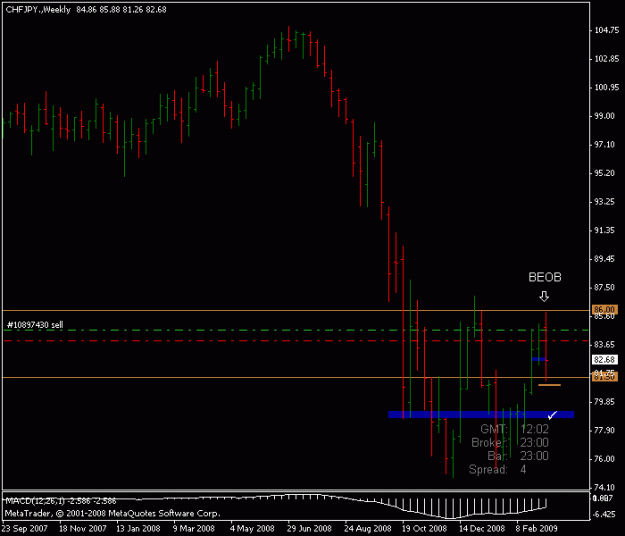Select the short orange line segment below the last bar
Image resolution: width=625 pixels, height=536 pixels.
pos(550,385)
